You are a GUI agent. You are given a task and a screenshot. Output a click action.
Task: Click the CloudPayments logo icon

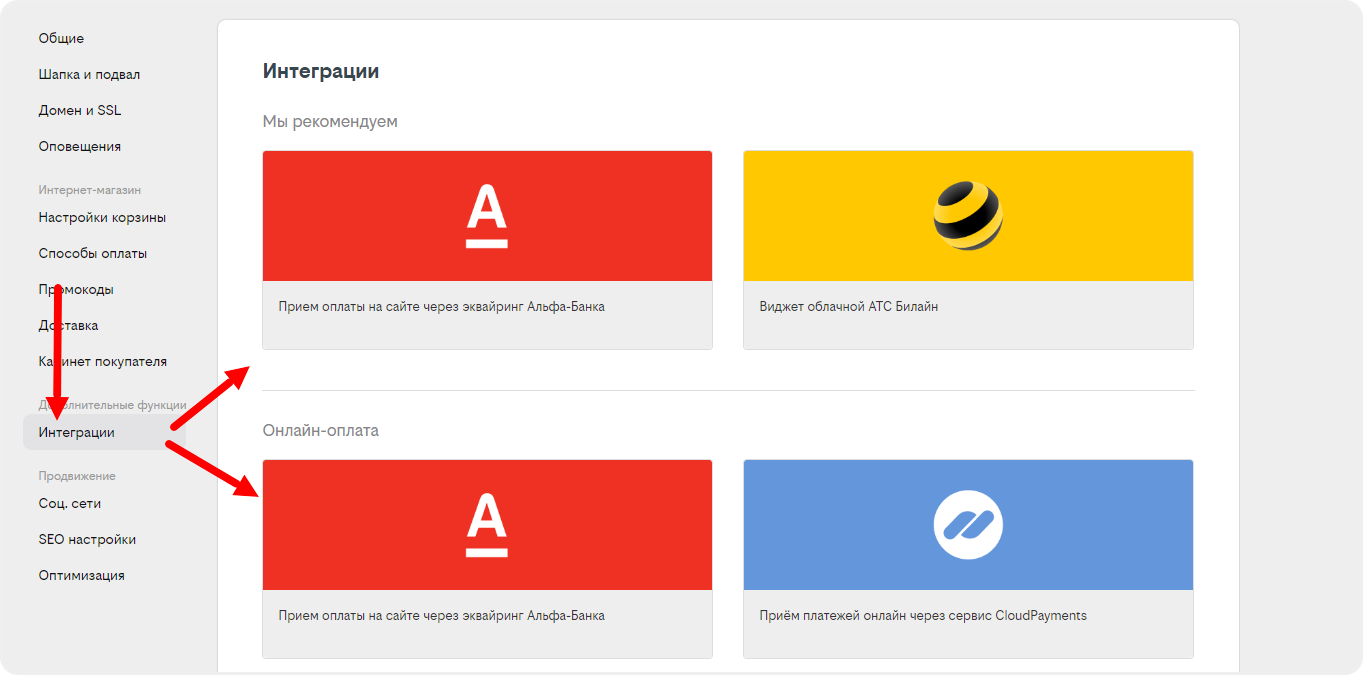tap(967, 525)
